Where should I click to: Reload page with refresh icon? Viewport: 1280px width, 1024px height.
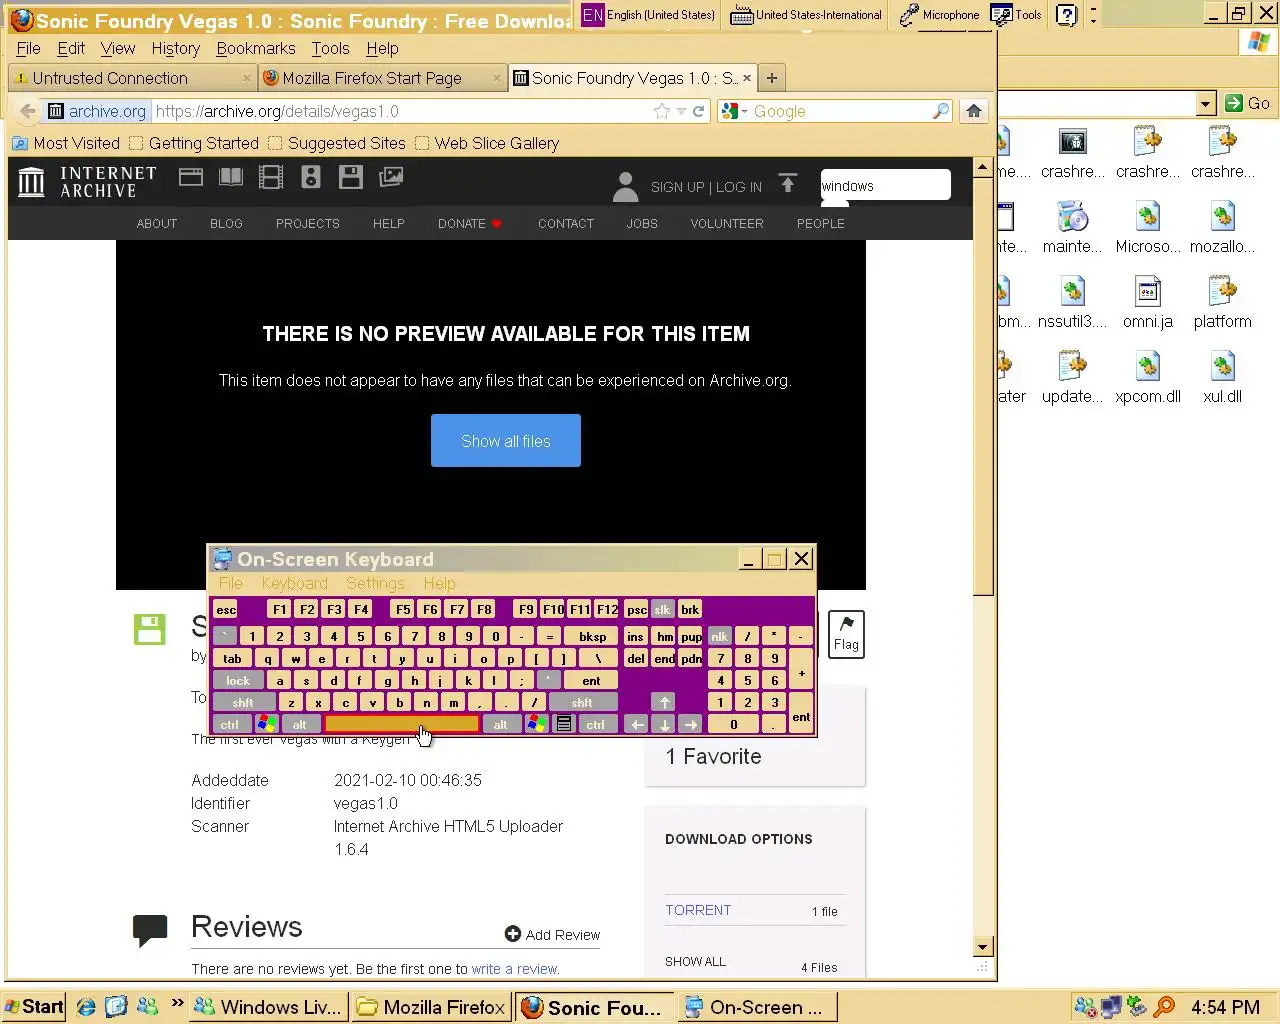pyautogui.click(x=699, y=111)
